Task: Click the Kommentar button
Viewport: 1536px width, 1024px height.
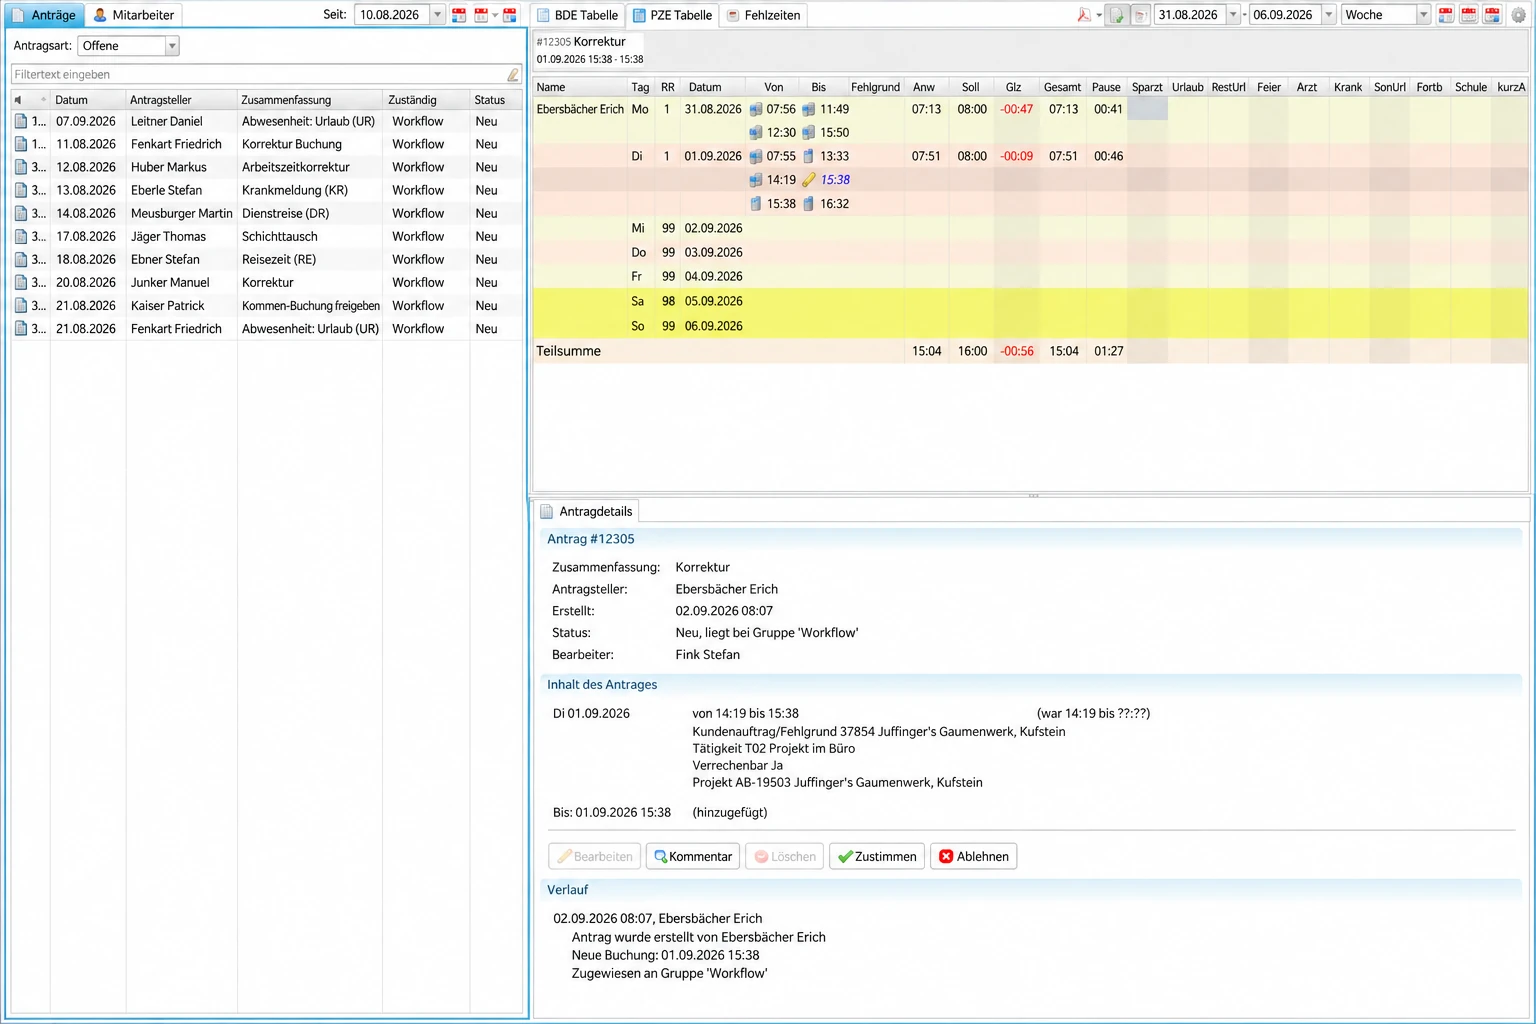Action: pos(693,857)
